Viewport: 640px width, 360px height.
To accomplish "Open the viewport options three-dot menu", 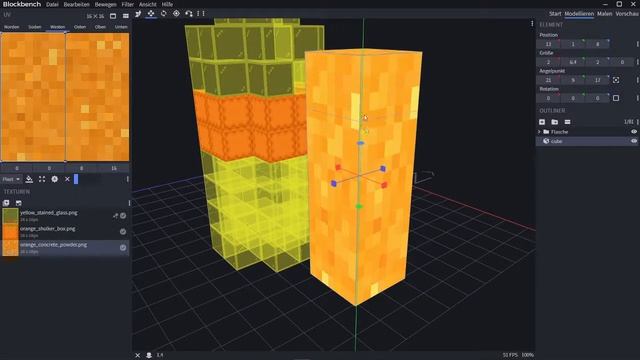I will click(x=532, y=24).
